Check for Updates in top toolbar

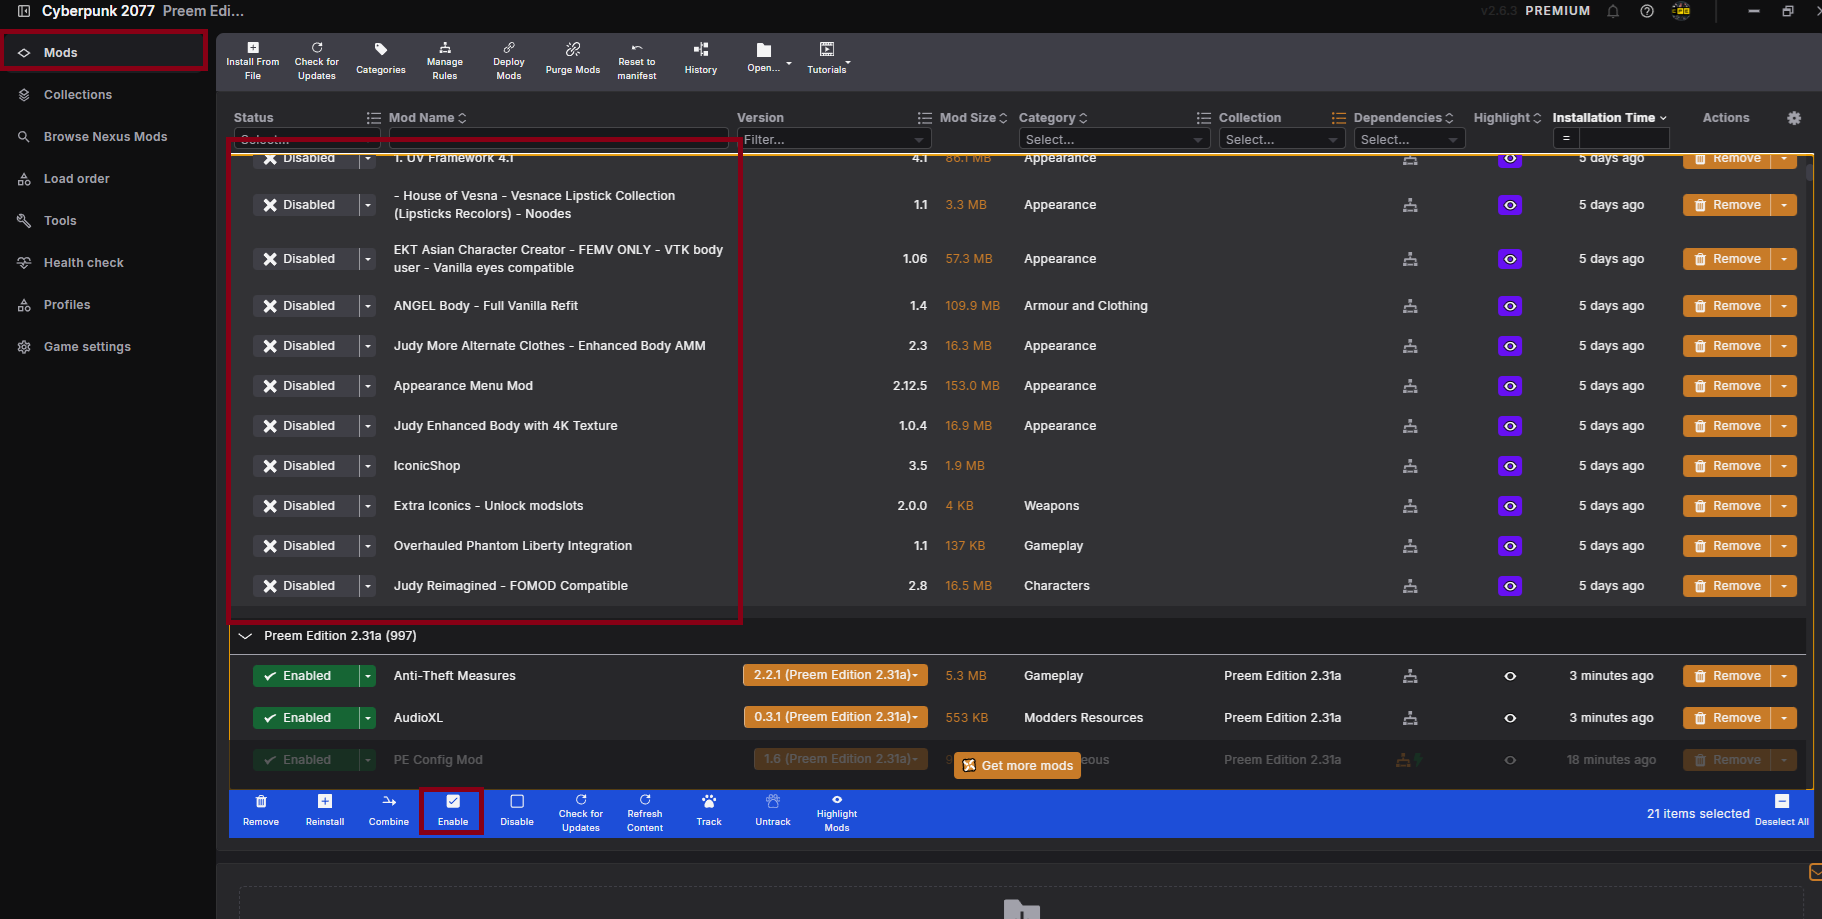pyautogui.click(x=317, y=61)
